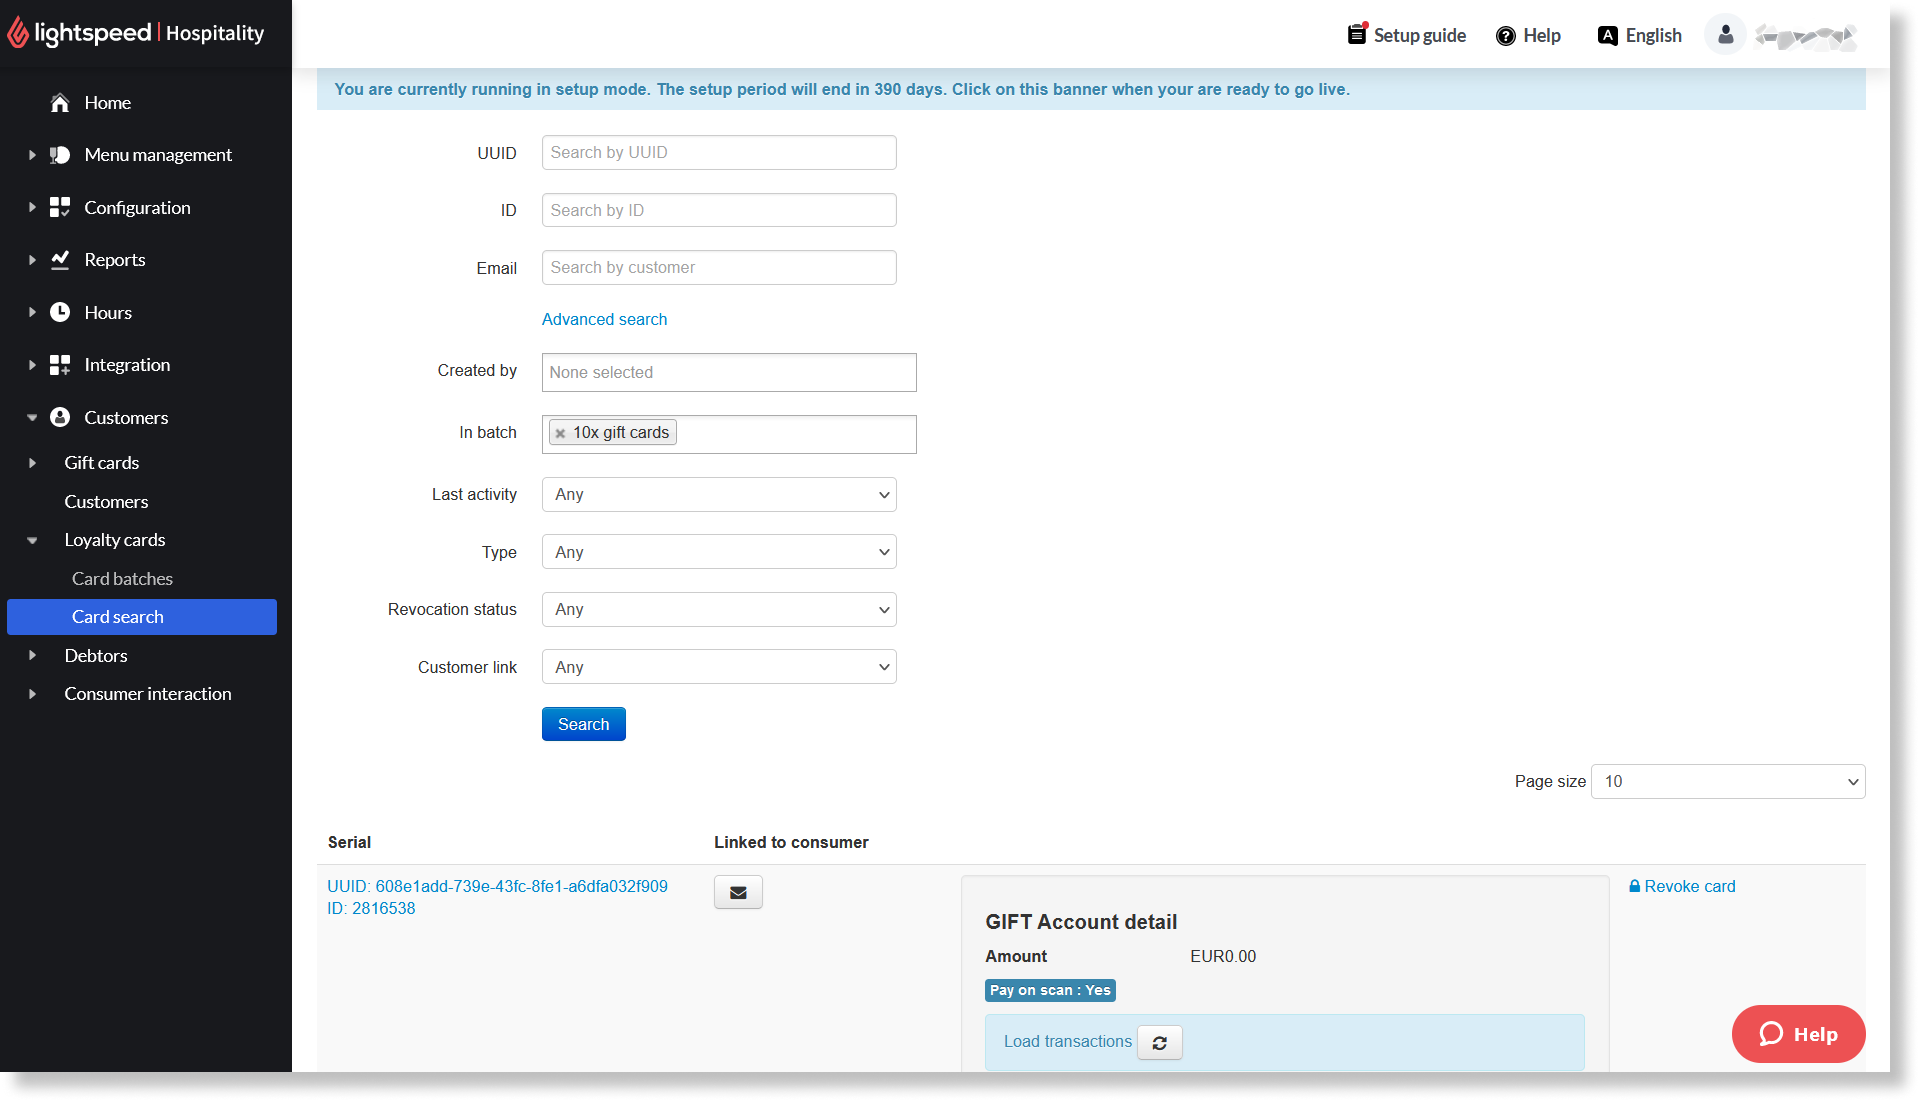Expand the Debtors submenu arrow
The image size is (1920, 1103).
32,656
